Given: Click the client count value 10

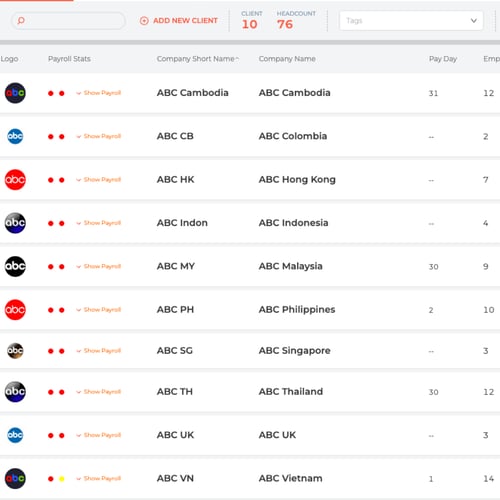Looking at the screenshot, I should [250, 24].
